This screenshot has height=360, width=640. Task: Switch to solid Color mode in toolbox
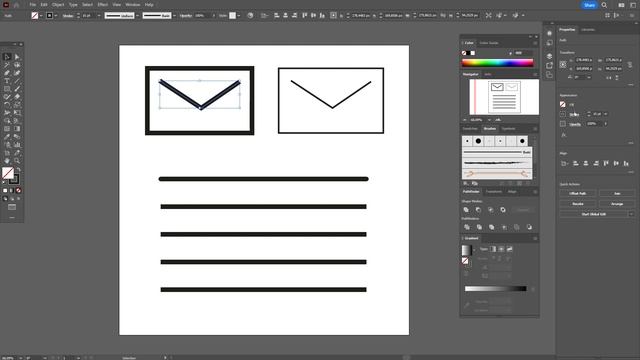click(x=5, y=191)
